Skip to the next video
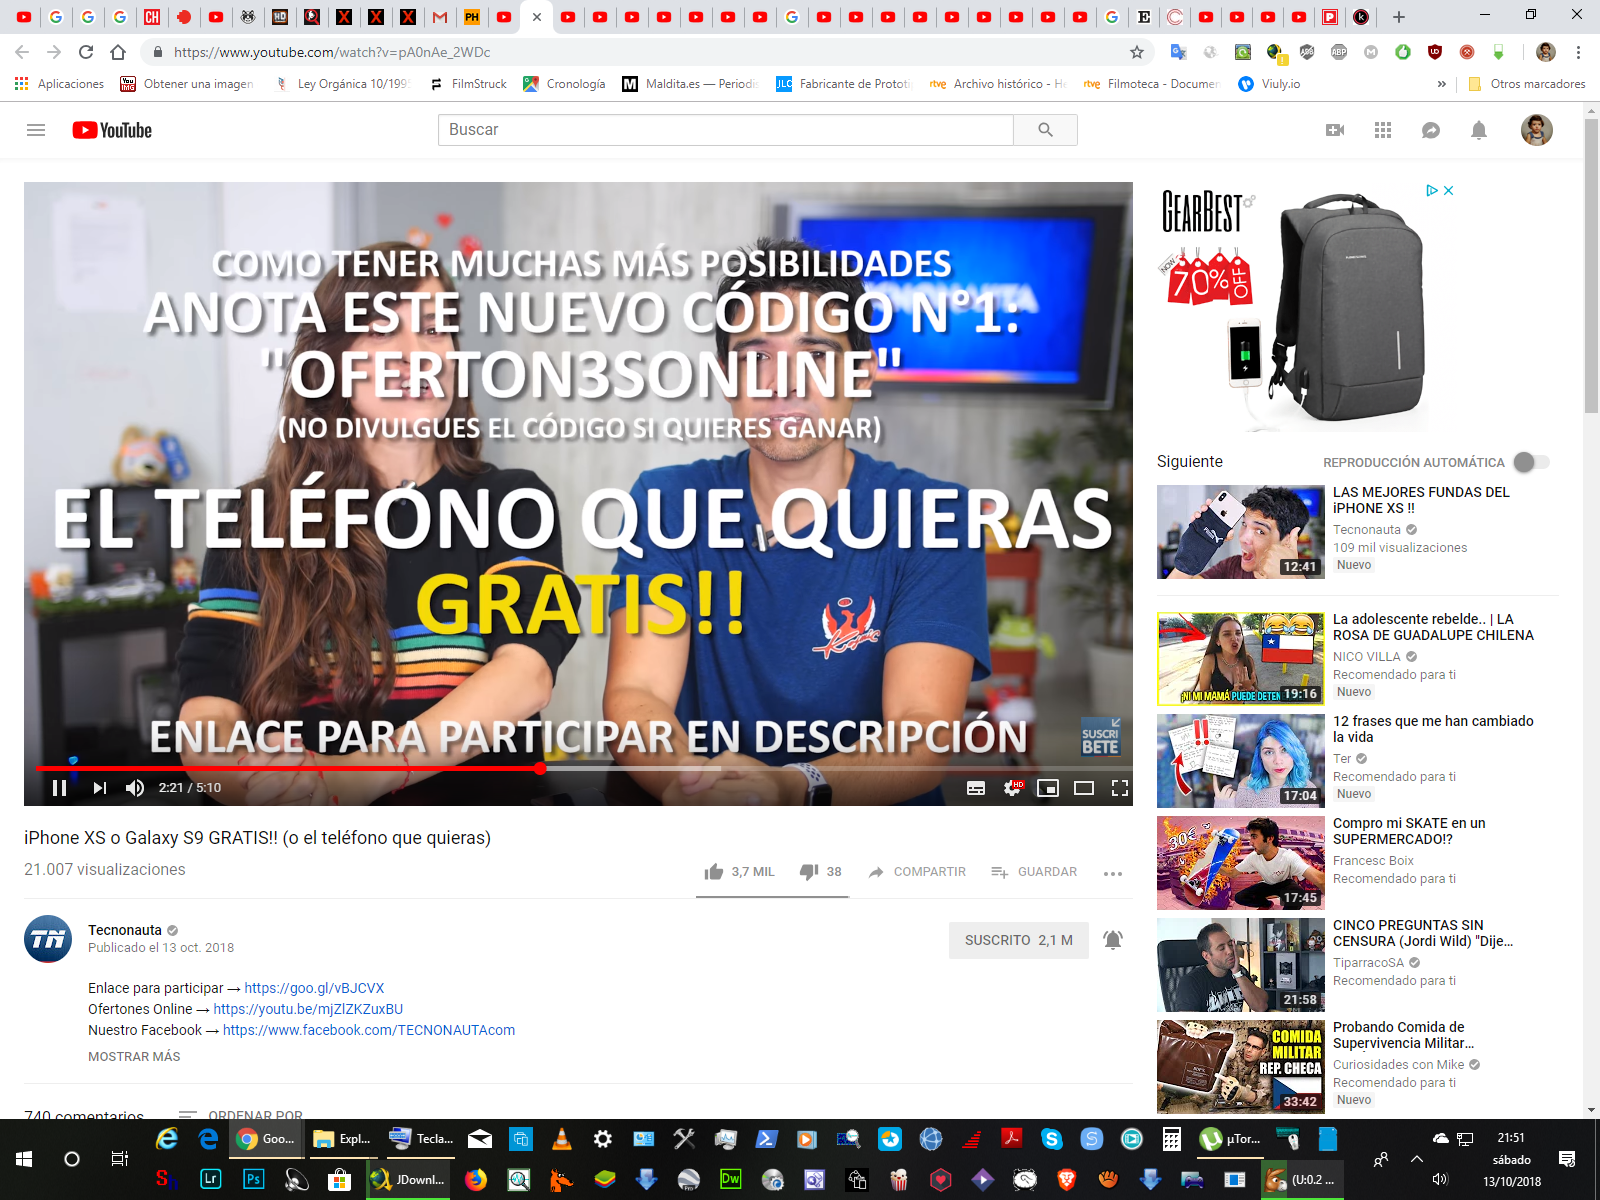The height and width of the screenshot is (1200, 1600). [99, 788]
